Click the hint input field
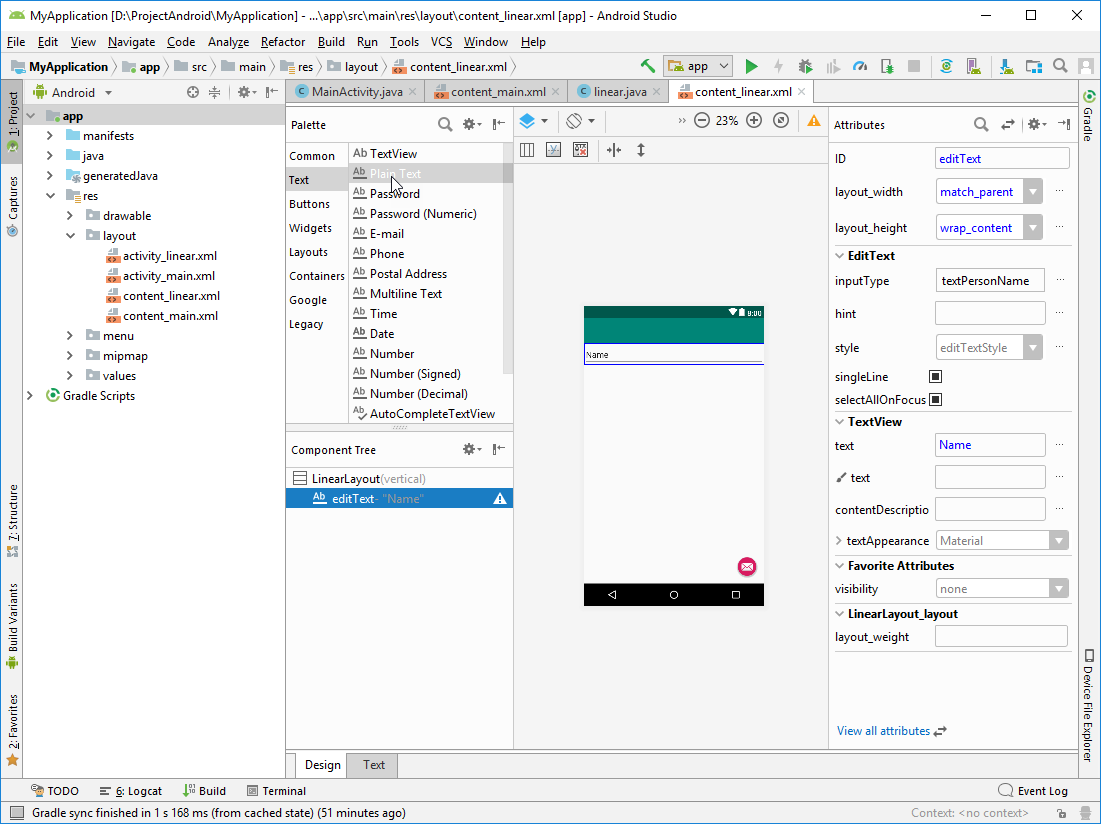The height and width of the screenshot is (824, 1101). [x=990, y=314]
